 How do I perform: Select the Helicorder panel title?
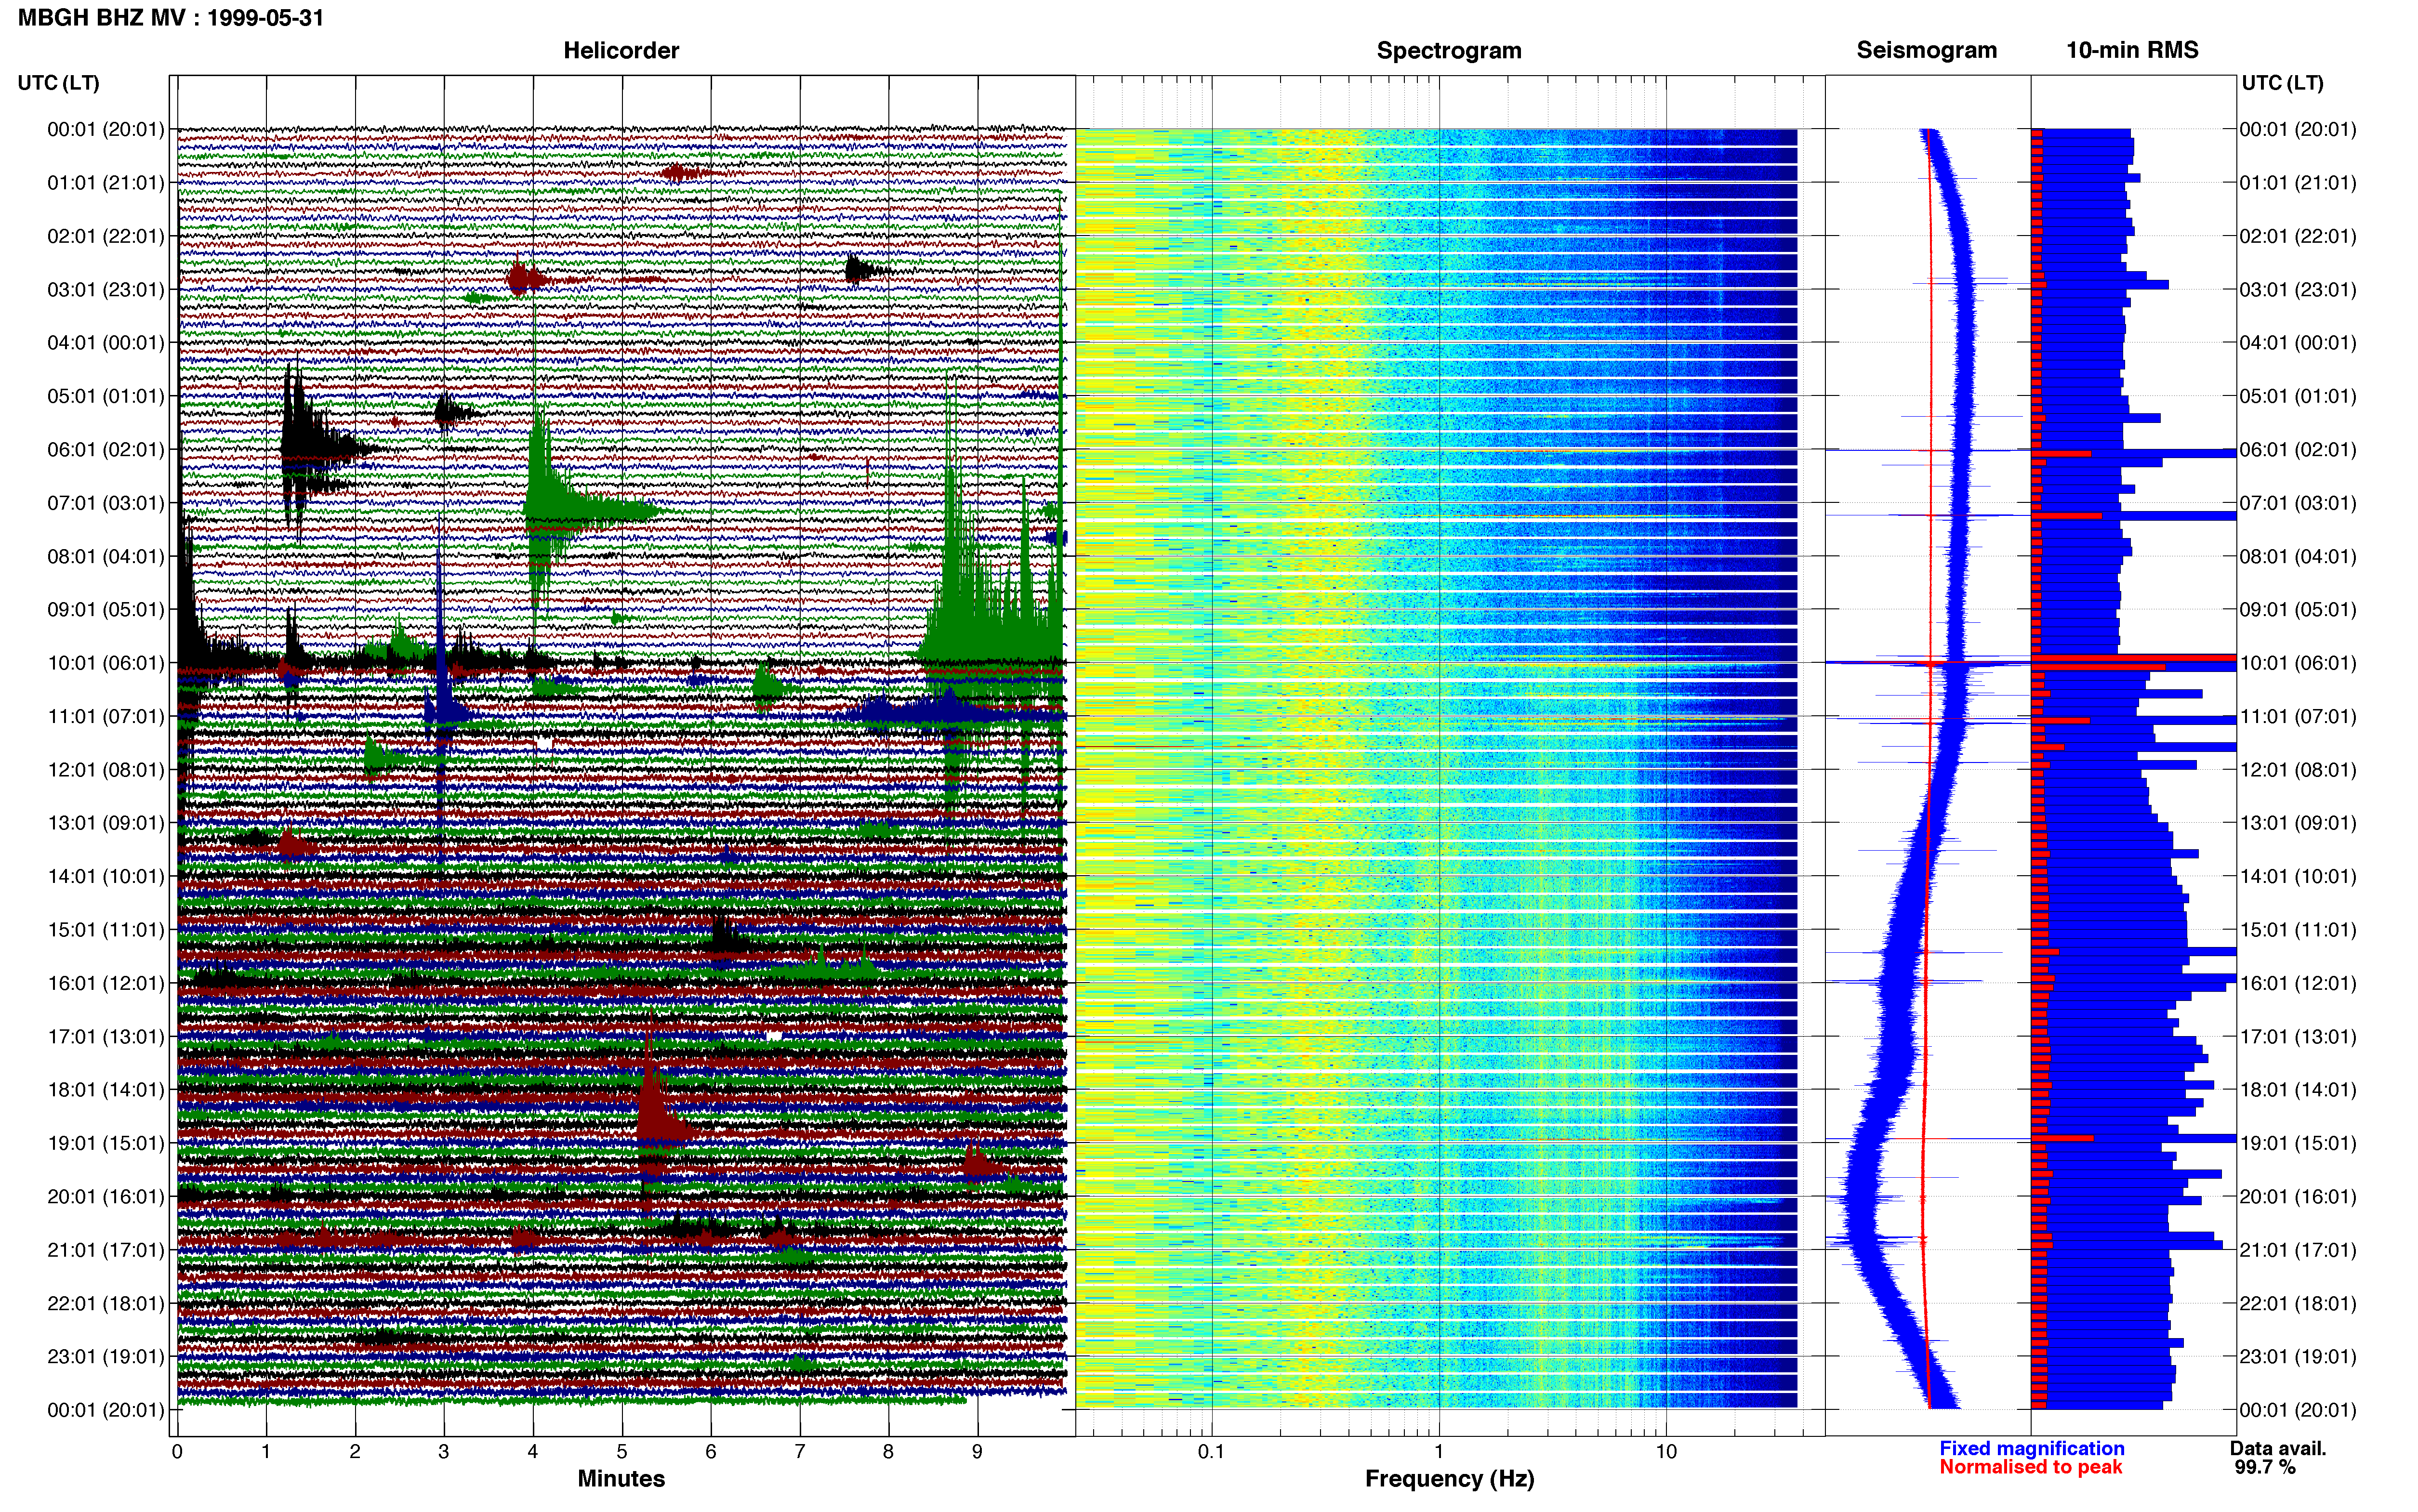point(621,50)
